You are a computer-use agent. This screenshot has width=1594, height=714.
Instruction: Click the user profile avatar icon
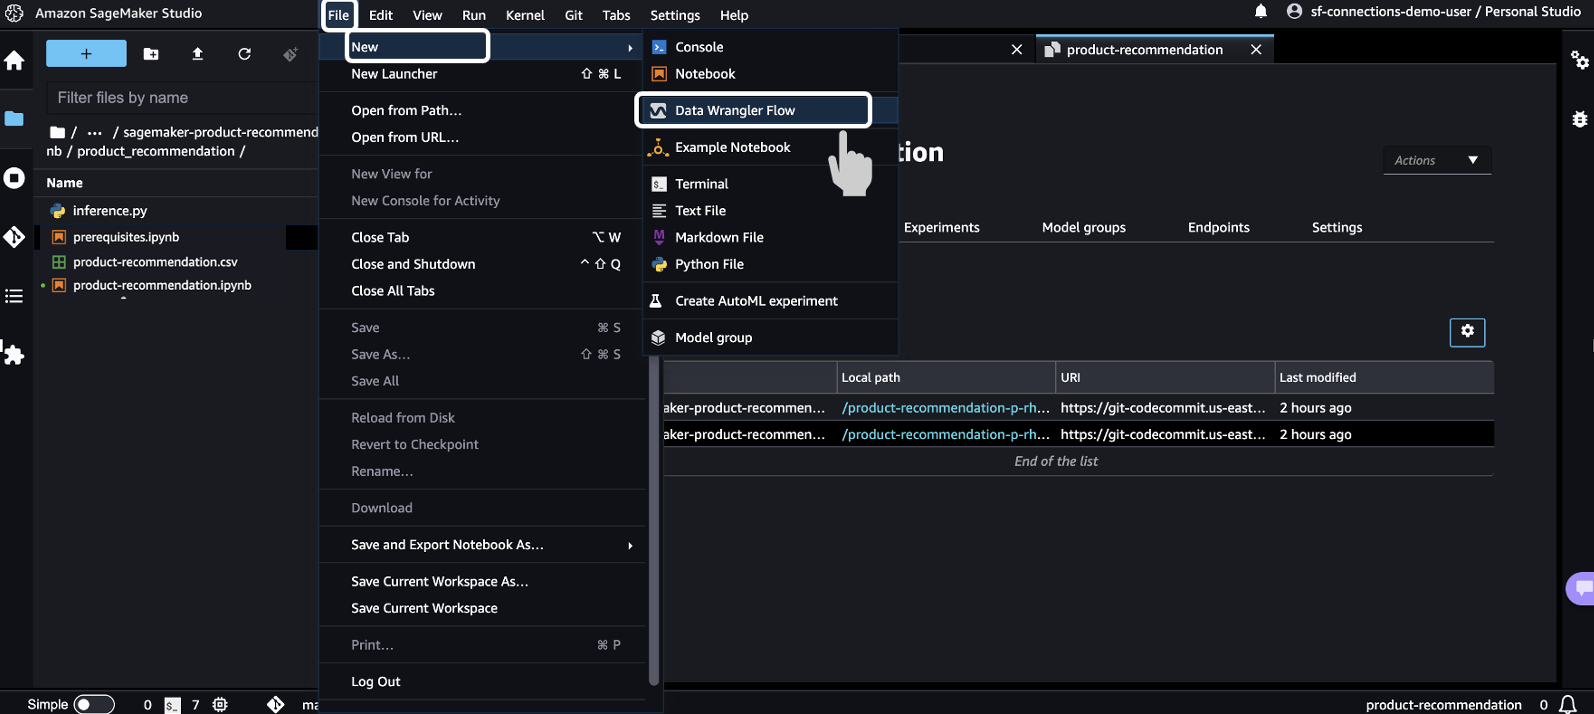[1294, 12]
